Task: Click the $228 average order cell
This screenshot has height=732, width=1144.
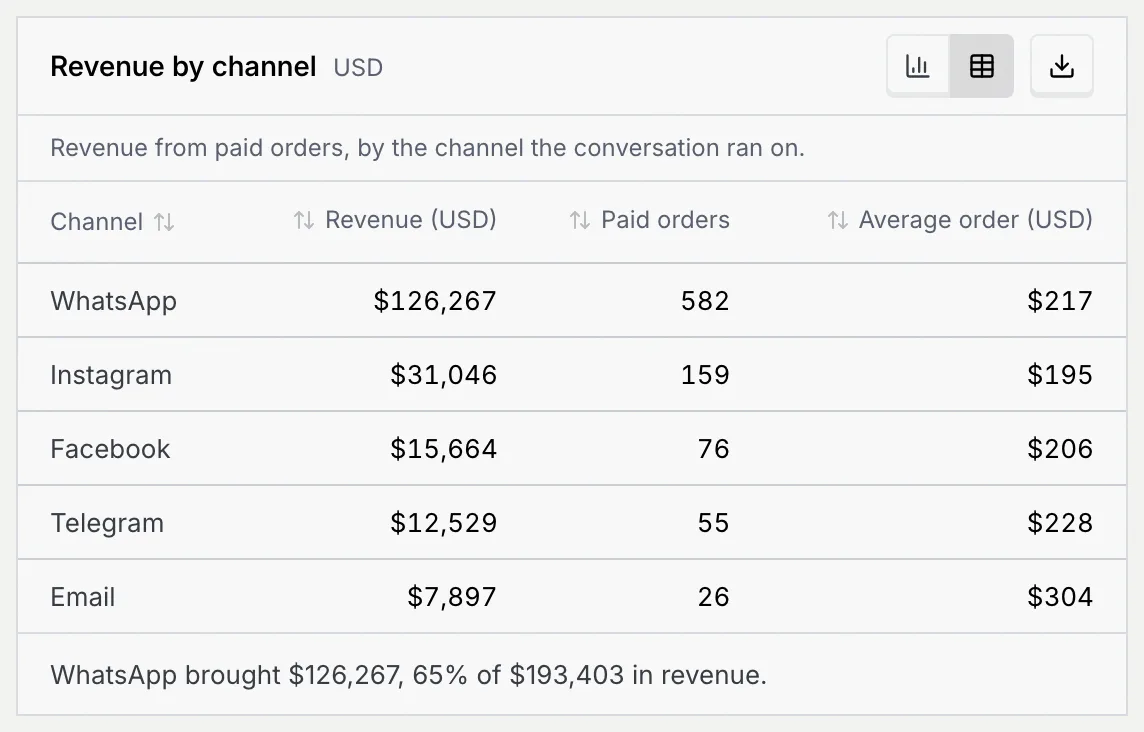Action: 1059,523
